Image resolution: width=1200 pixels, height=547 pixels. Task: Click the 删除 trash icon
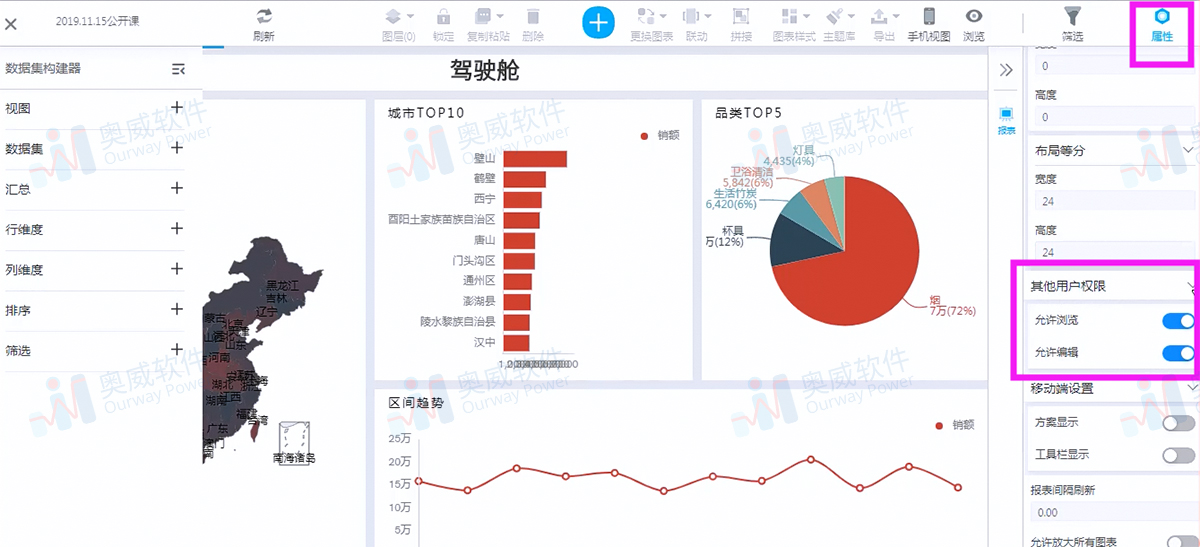[533, 16]
